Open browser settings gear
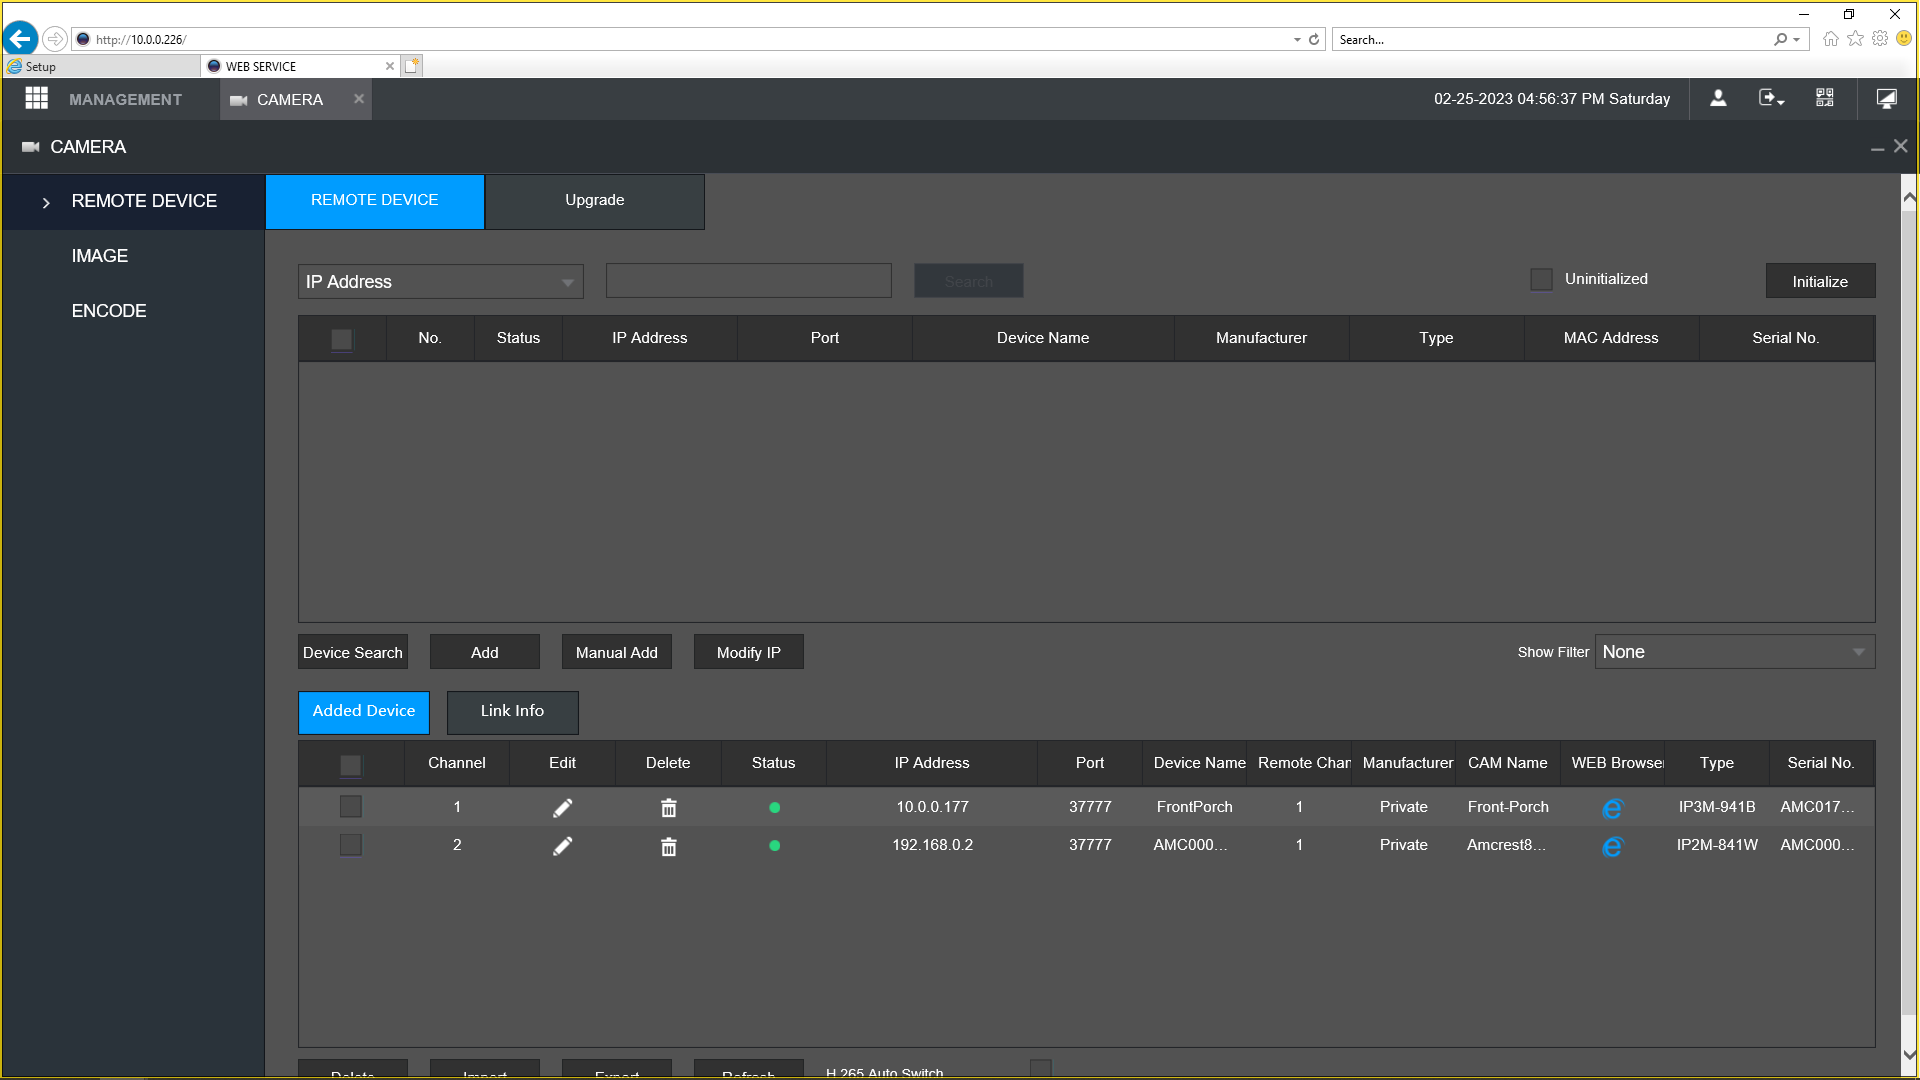Image resolution: width=1920 pixels, height=1080 pixels. (x=1880, y=39)
